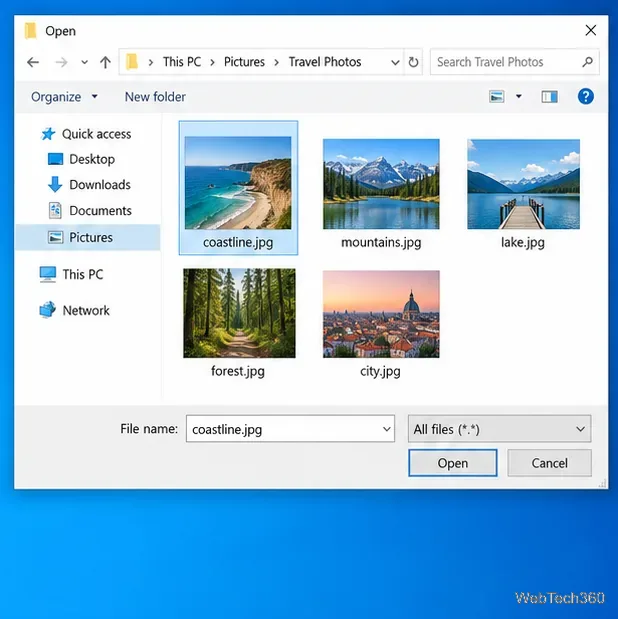Screen dimensions: 618x619
Task: Click the forest.jpg file name label
Action: click(x=238, y=371)
